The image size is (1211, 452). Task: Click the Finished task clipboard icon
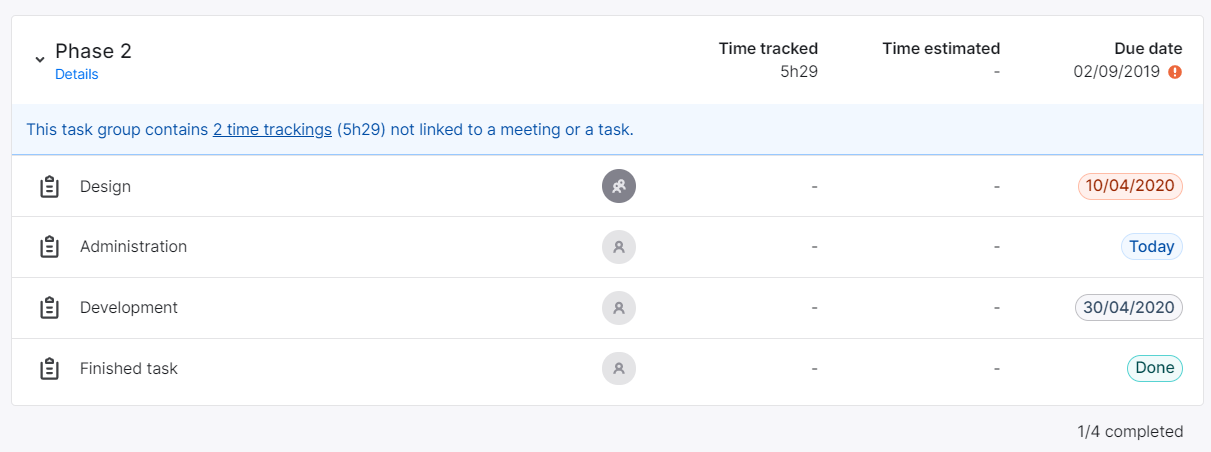(x=49, y=369)
